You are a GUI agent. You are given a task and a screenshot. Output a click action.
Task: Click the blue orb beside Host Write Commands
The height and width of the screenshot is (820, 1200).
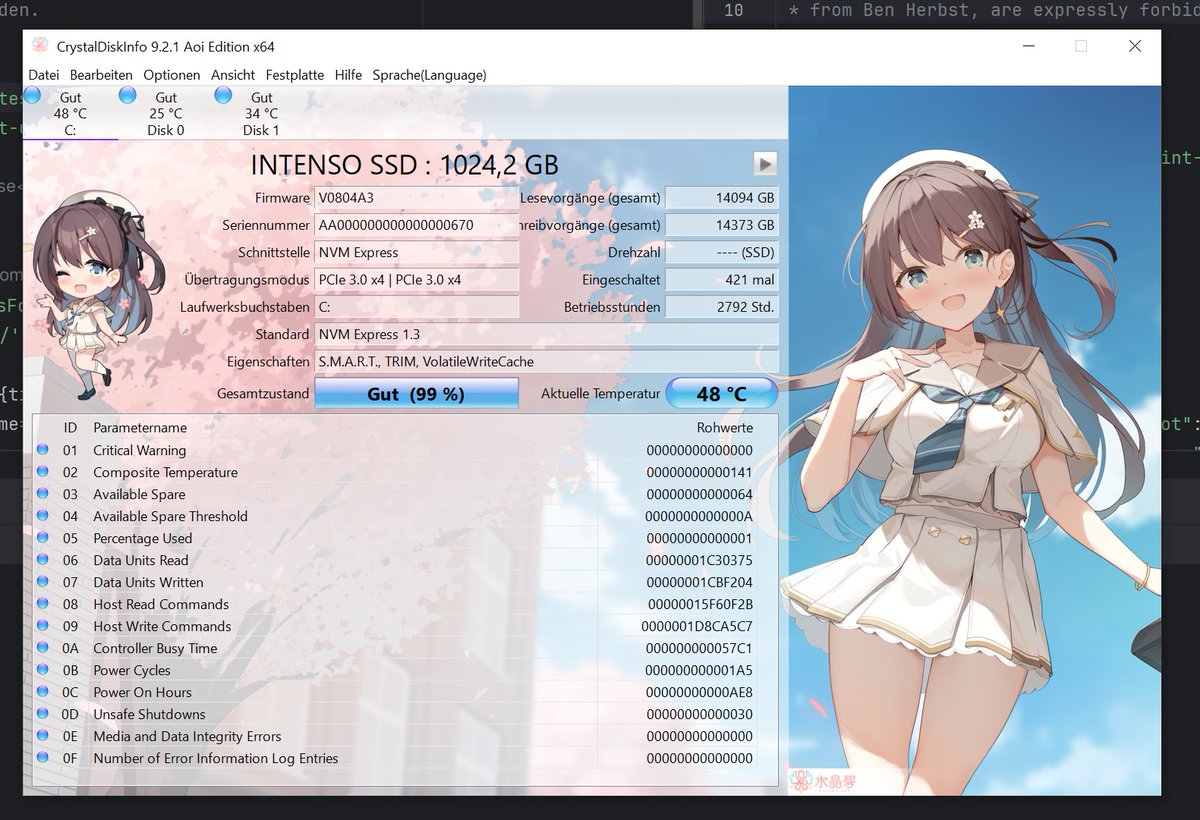click(43, 626)
